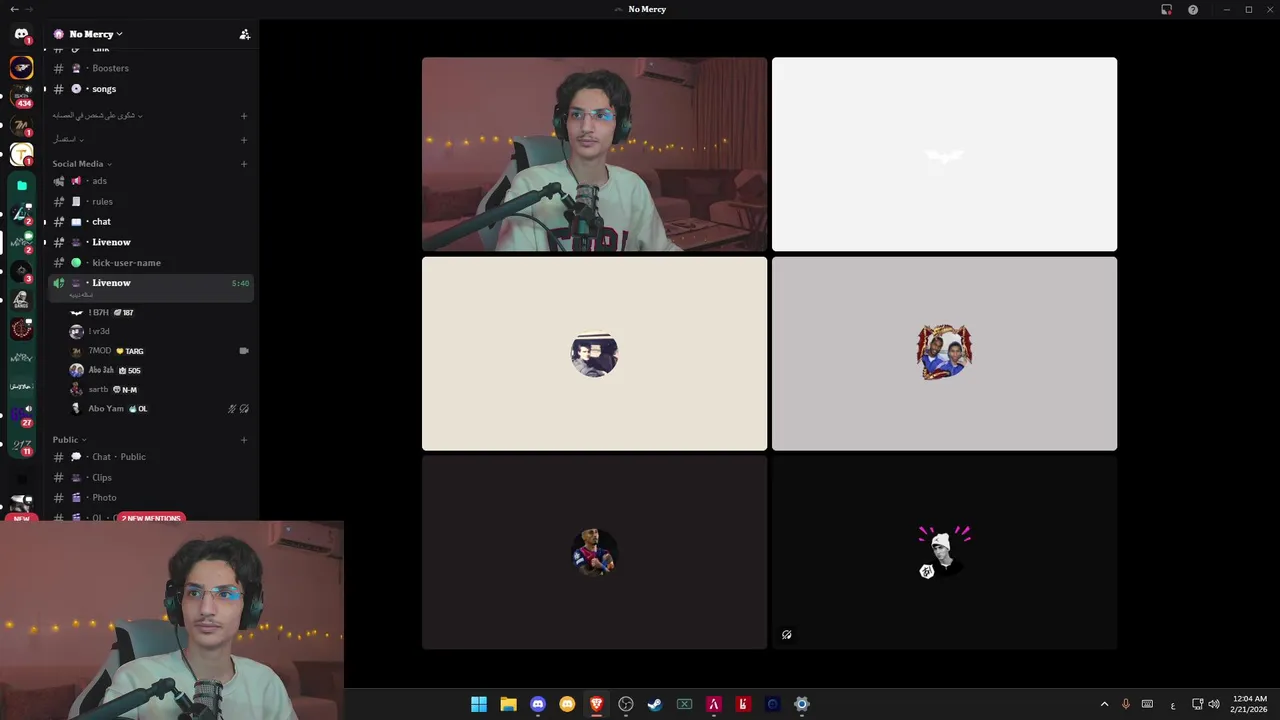Image resolution: width=1280 pixels, height=720 pixels.
Task: Open Discord direct messages home icon
Action: pyautogui.click(x=21, y=34)
